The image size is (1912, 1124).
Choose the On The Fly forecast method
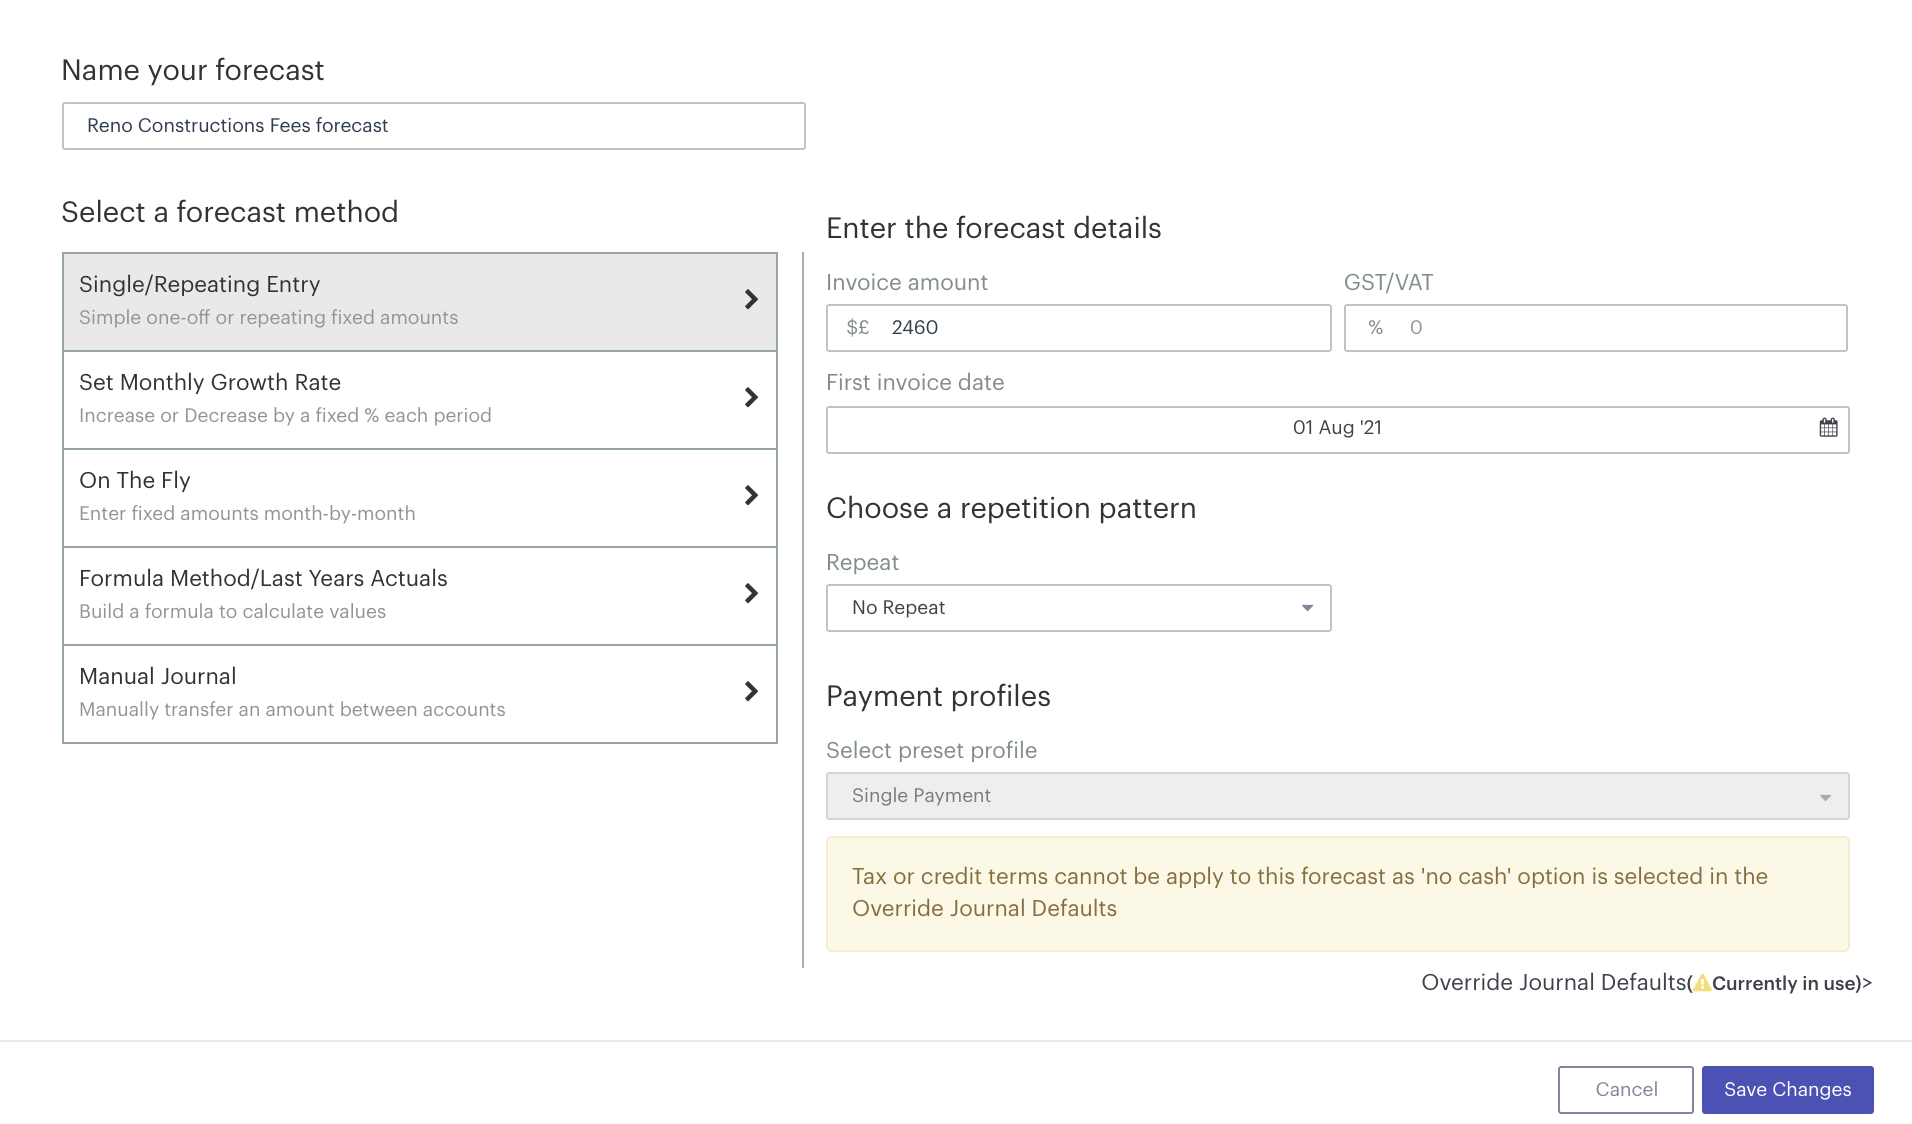[420, 498]
